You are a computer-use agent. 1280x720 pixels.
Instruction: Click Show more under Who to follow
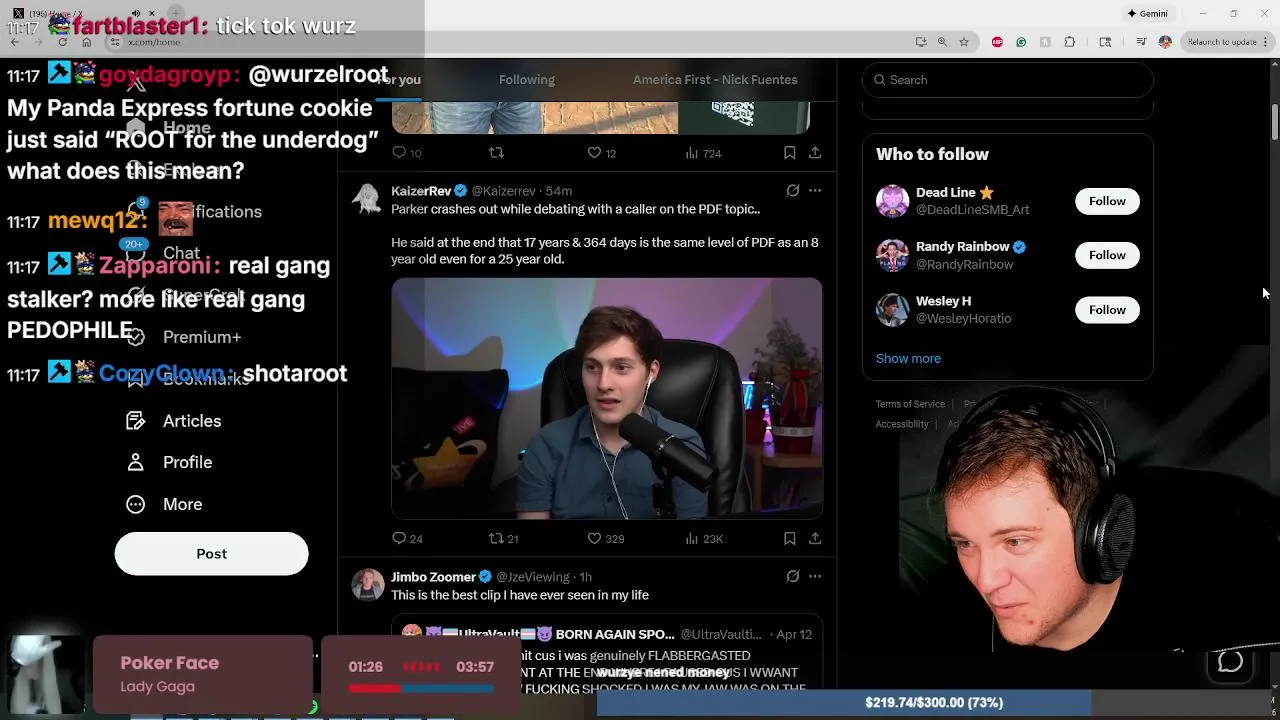(x=908, y=358)
